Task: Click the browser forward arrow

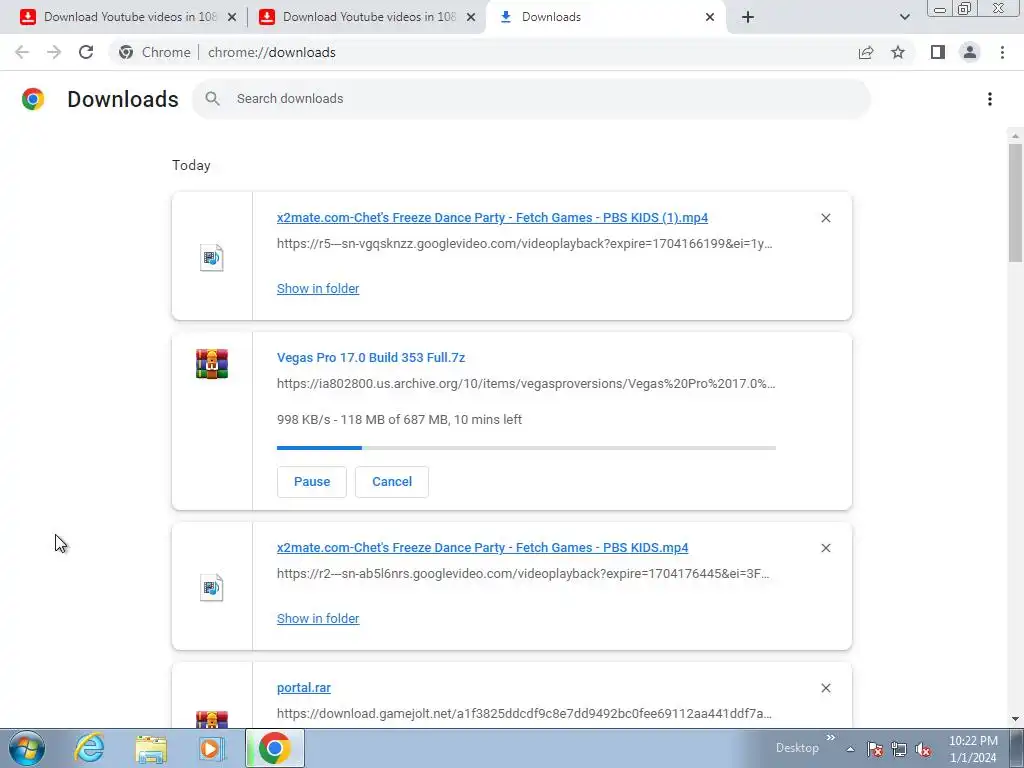Action: pyautogui.click(x=54, y=52)
